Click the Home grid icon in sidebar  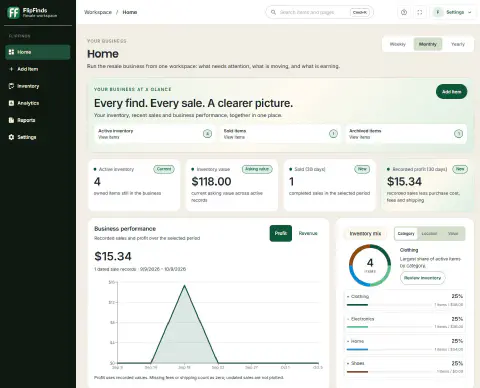tap(11, 52)
